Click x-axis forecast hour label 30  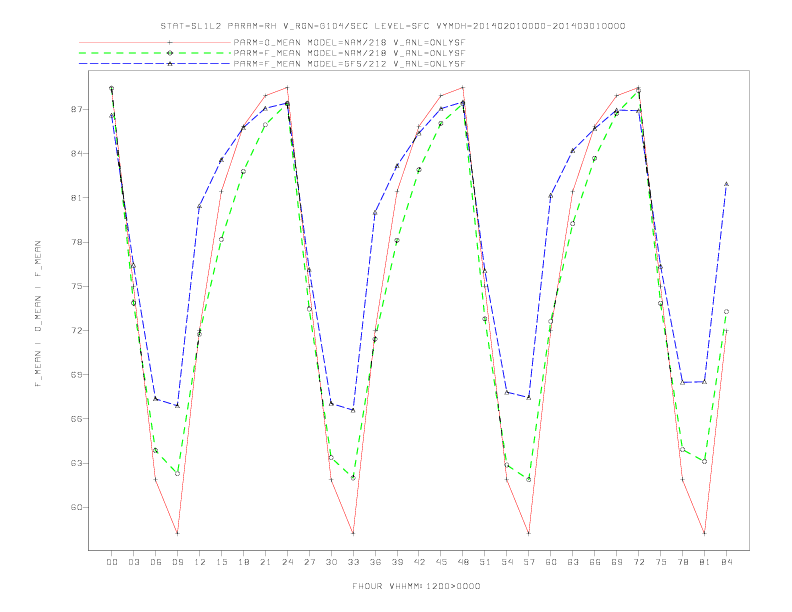[331, 562]
